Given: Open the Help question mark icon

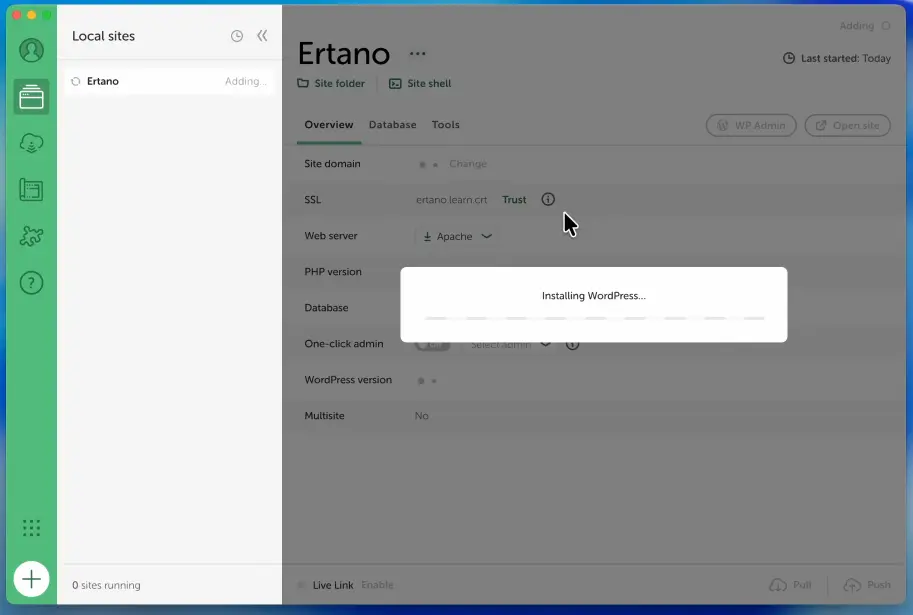Looking at the screenshot, I should pos(31,284).
